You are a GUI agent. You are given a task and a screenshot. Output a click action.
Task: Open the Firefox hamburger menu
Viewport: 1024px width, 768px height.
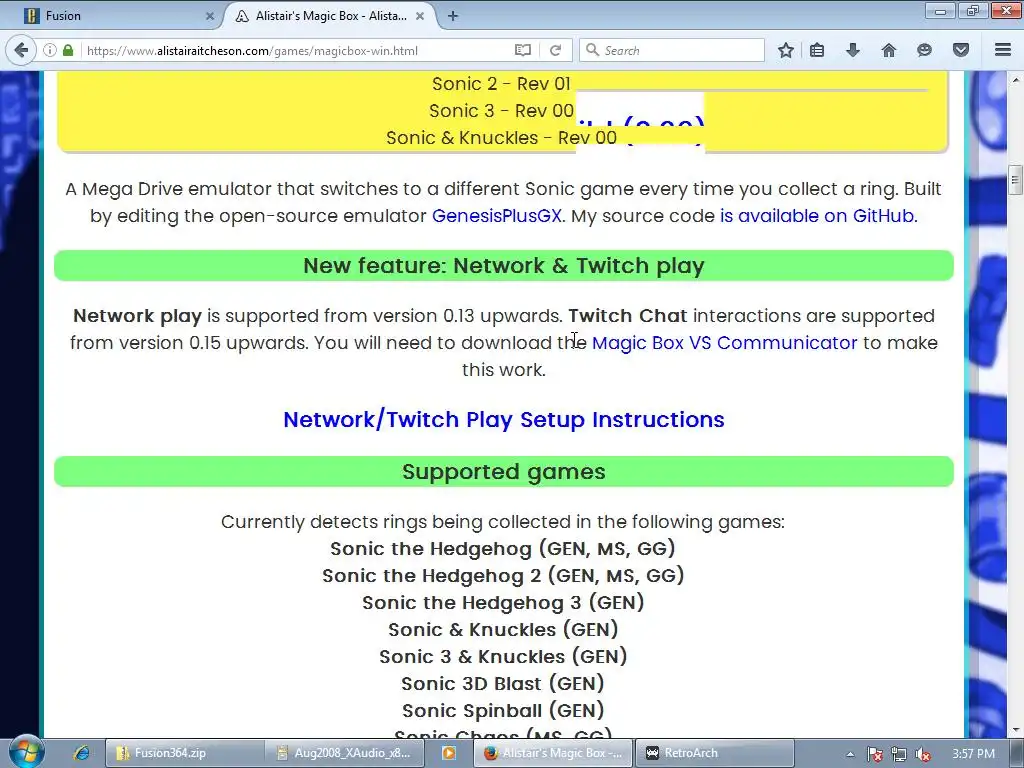[x=1003, y=50]
